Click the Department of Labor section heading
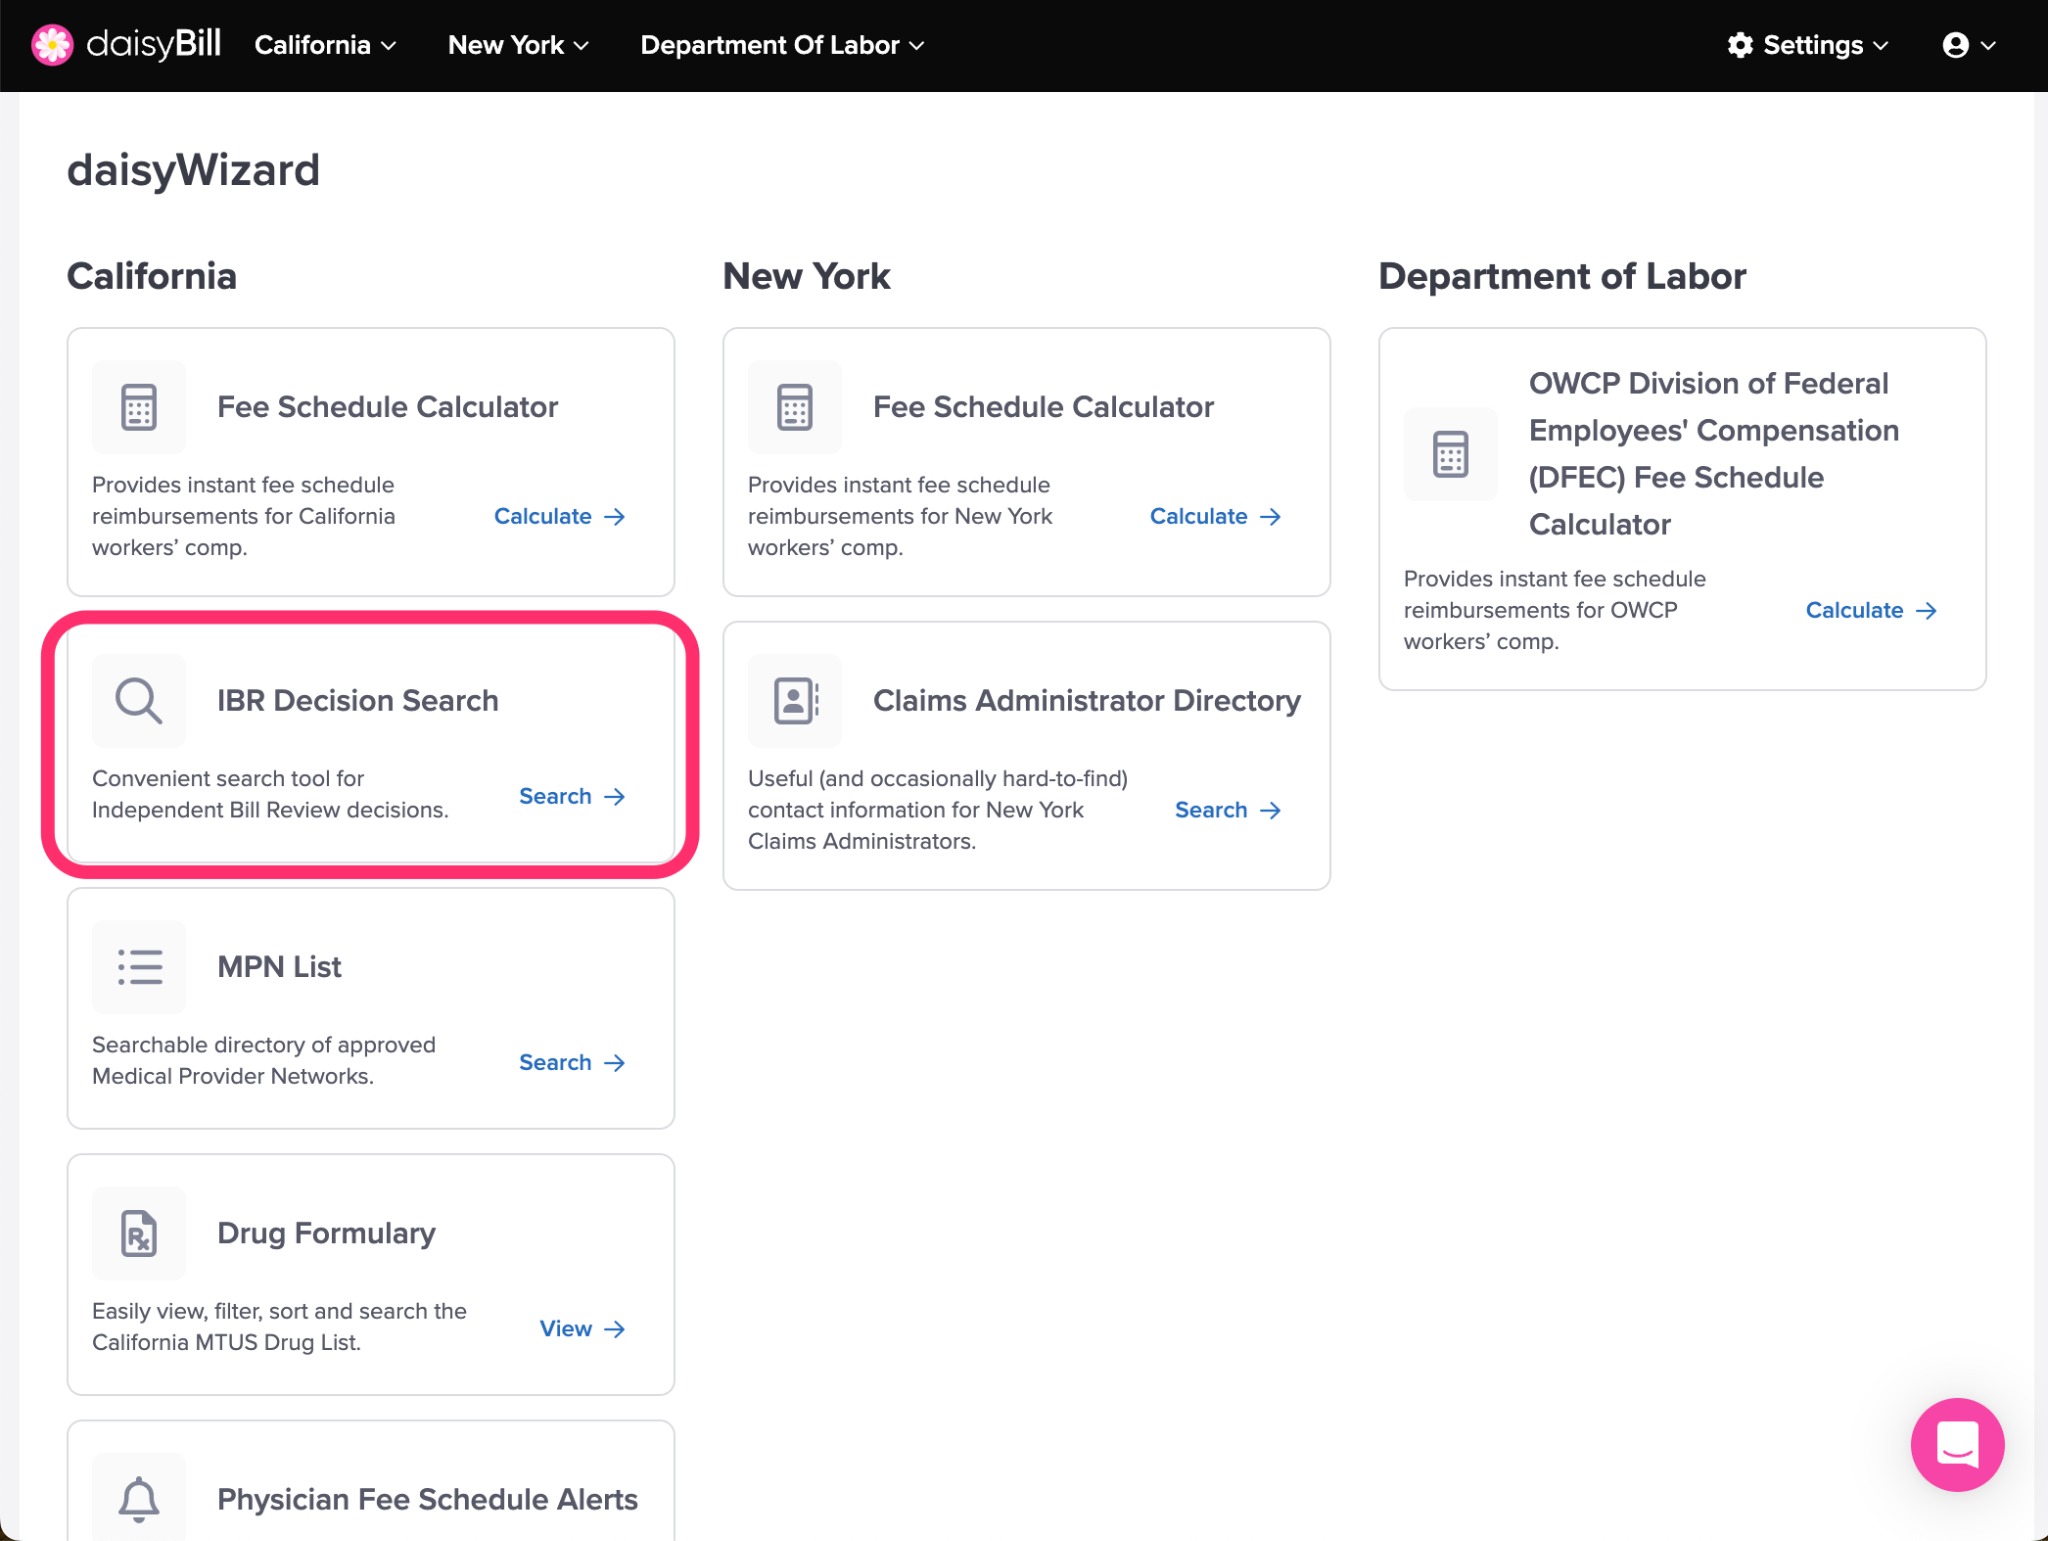The height and width of the screenshot is (1541, 2048). coord(1562,276)
